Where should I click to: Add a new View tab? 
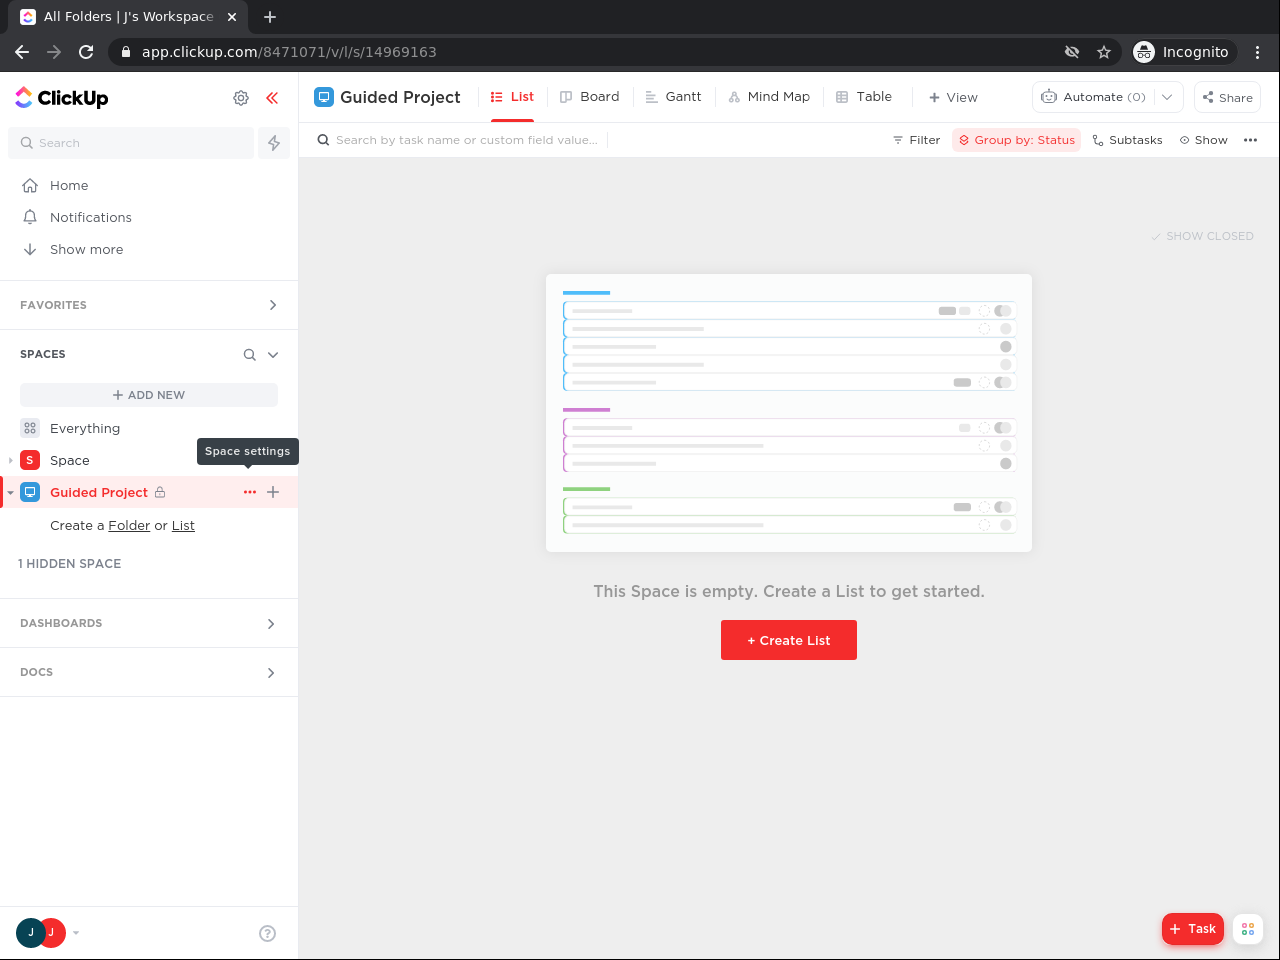click(953, 97)
